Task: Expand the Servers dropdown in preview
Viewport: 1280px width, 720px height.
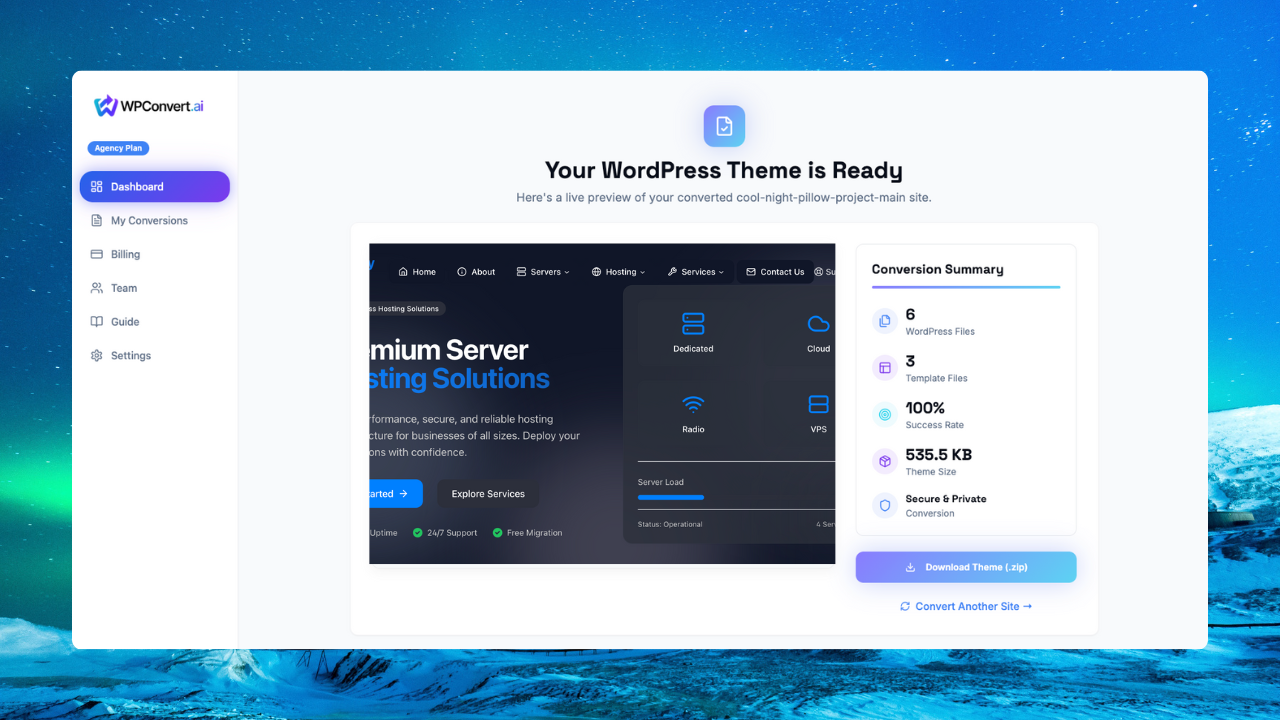Action: pyautogui.click(x=543, y=272)
